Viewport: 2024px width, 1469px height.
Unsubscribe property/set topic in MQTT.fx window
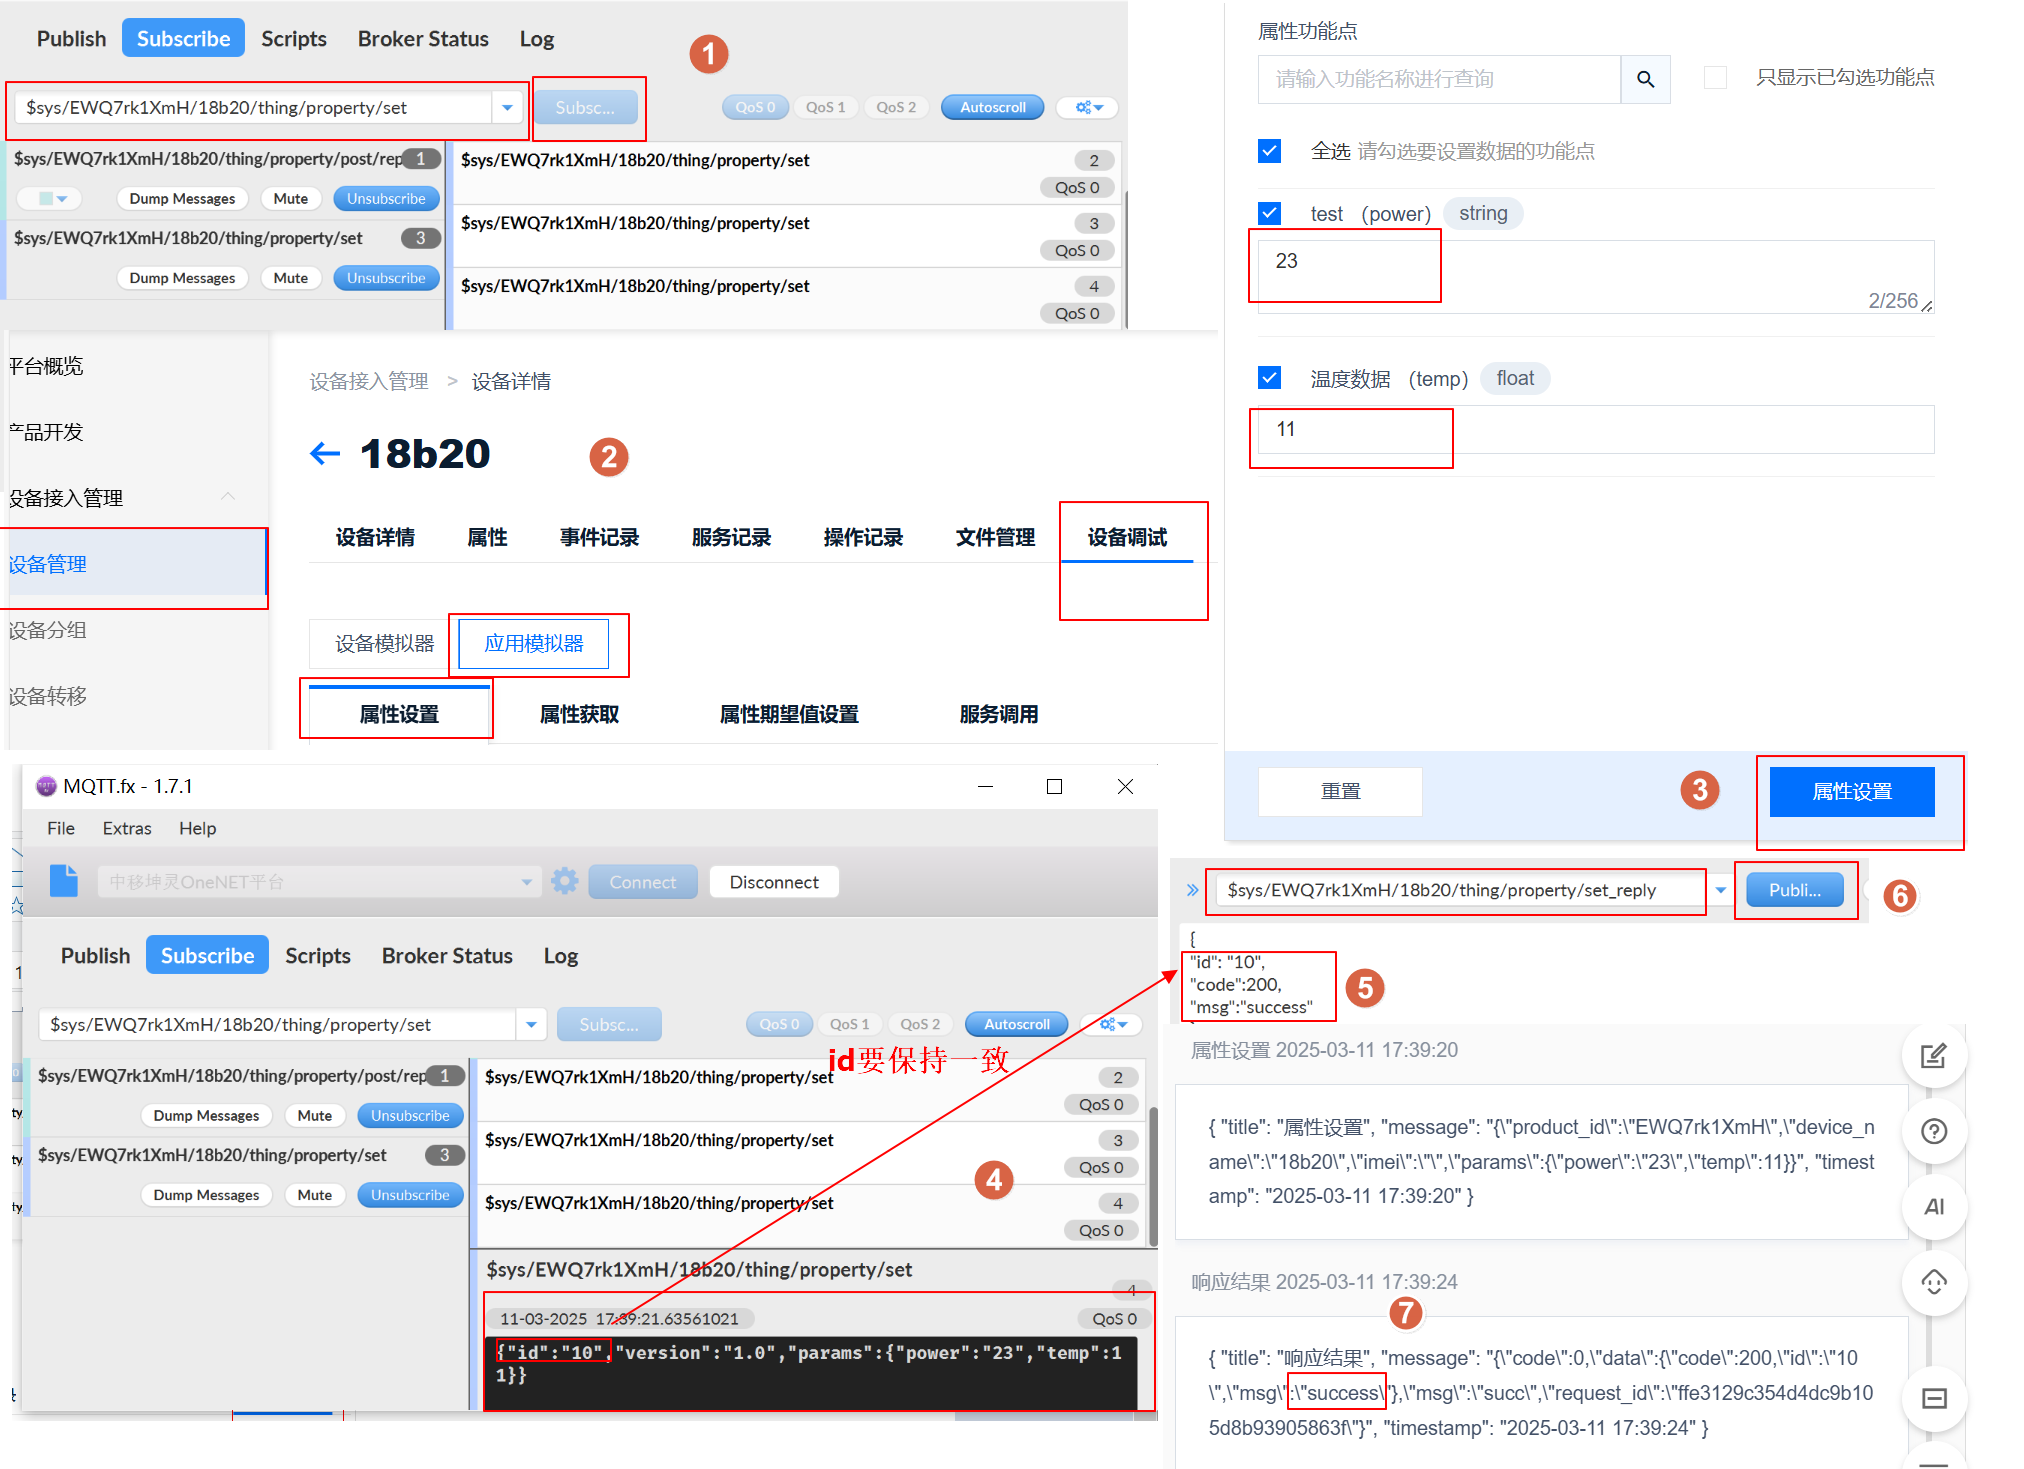pyautogui.click(x=410, y=1194)
